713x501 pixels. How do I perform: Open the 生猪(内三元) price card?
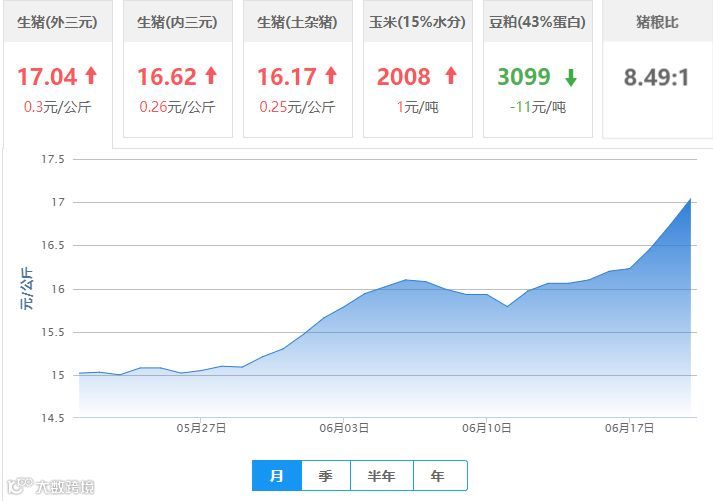[178, 68]
